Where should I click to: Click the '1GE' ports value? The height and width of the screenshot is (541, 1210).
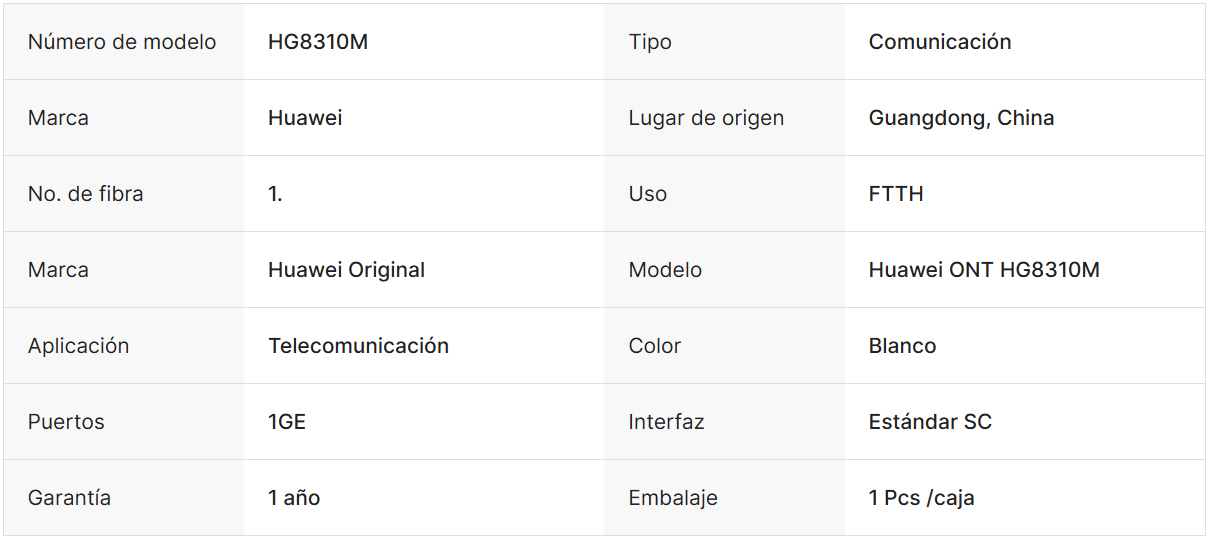[287, 422]
